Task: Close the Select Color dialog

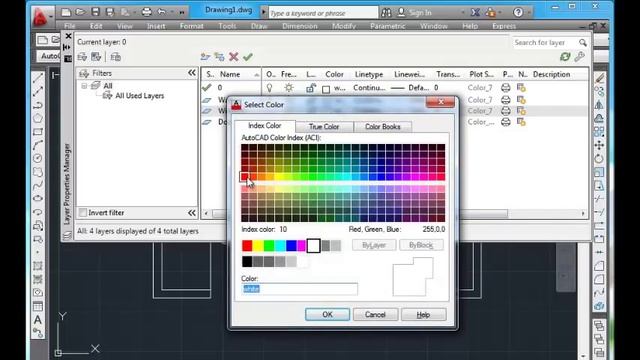Action: click(x=440, y=102)
